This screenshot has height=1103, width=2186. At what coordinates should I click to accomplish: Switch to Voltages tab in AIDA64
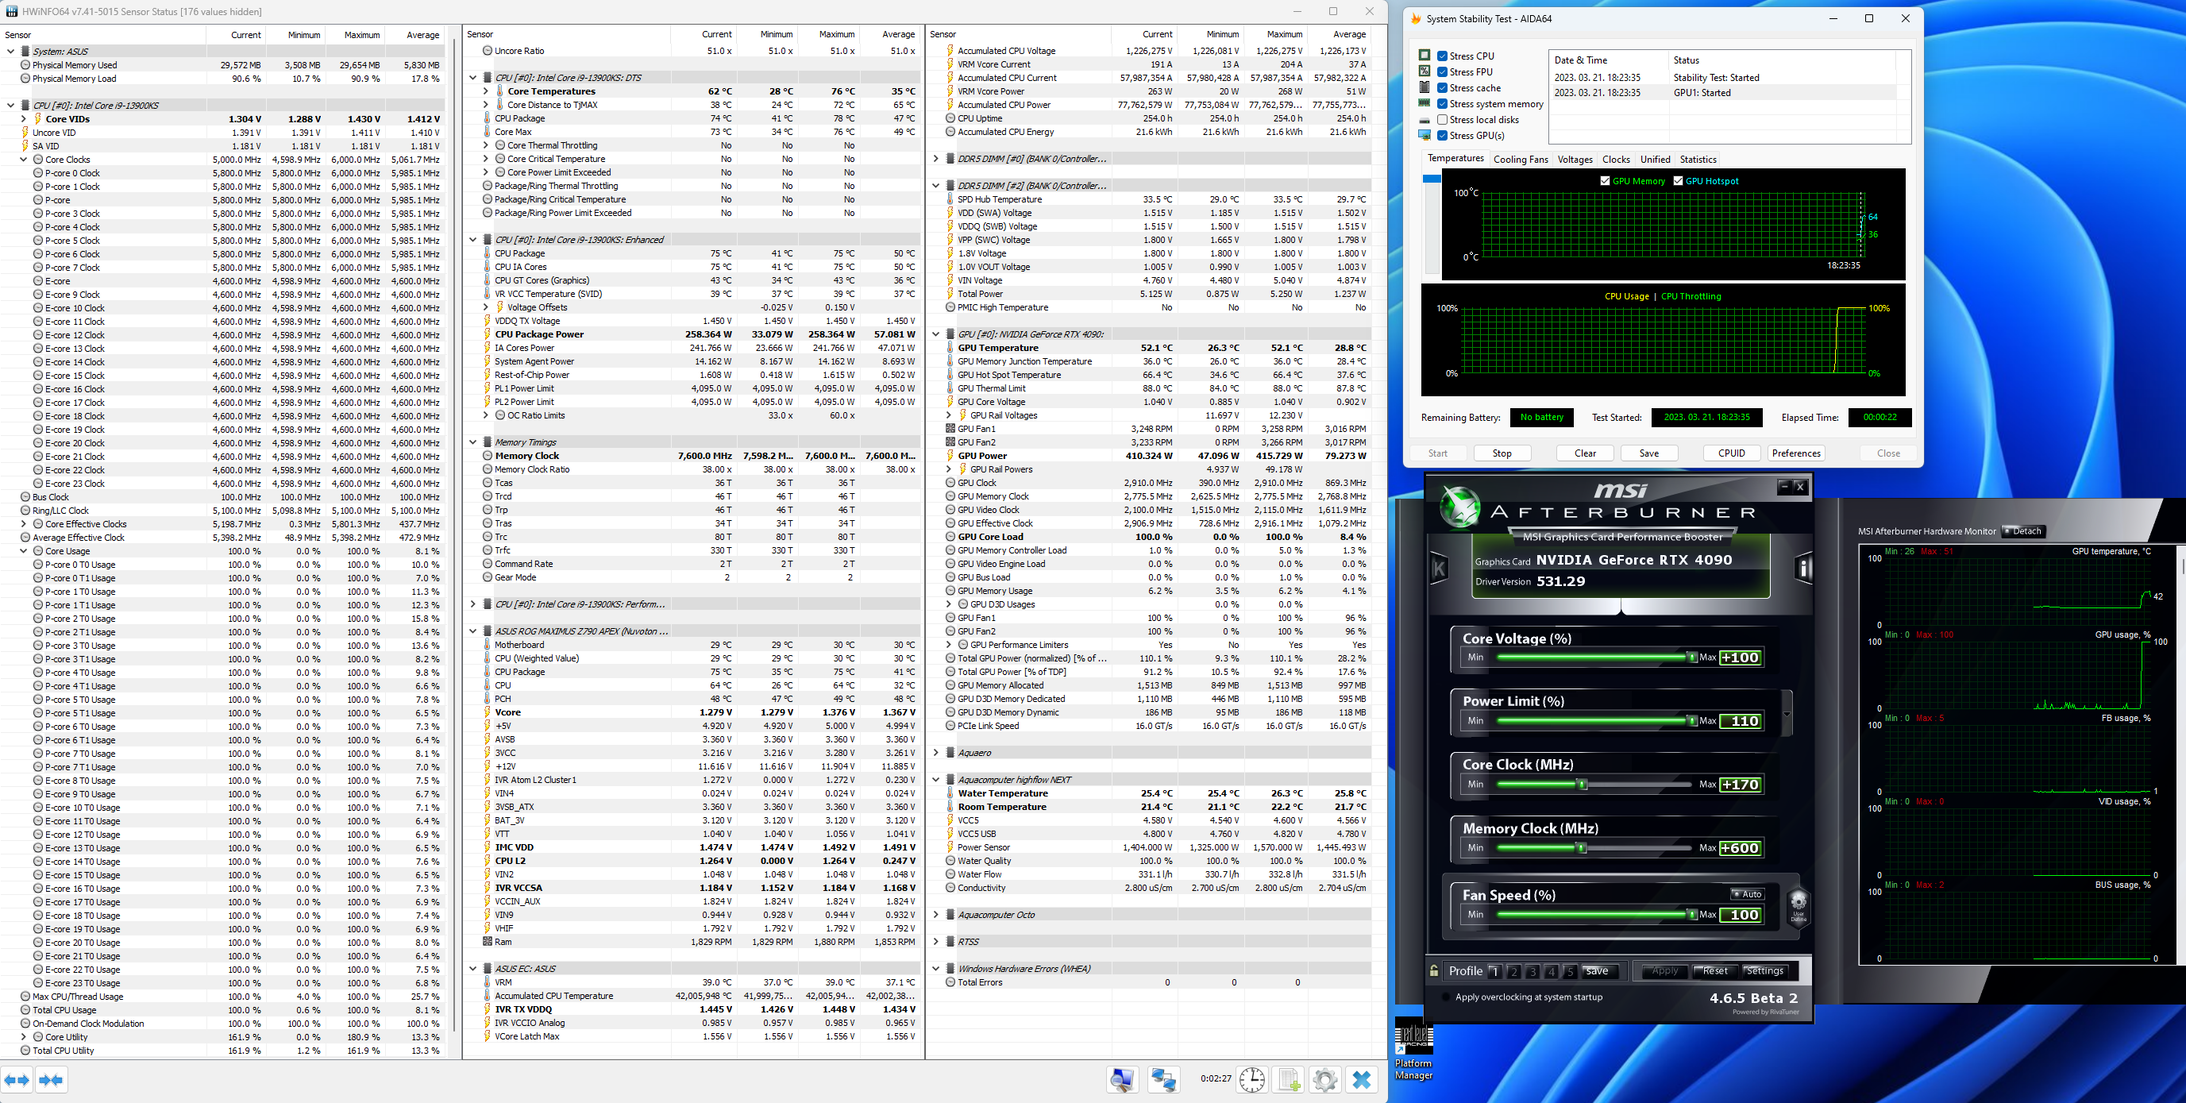coord(1575,159)
